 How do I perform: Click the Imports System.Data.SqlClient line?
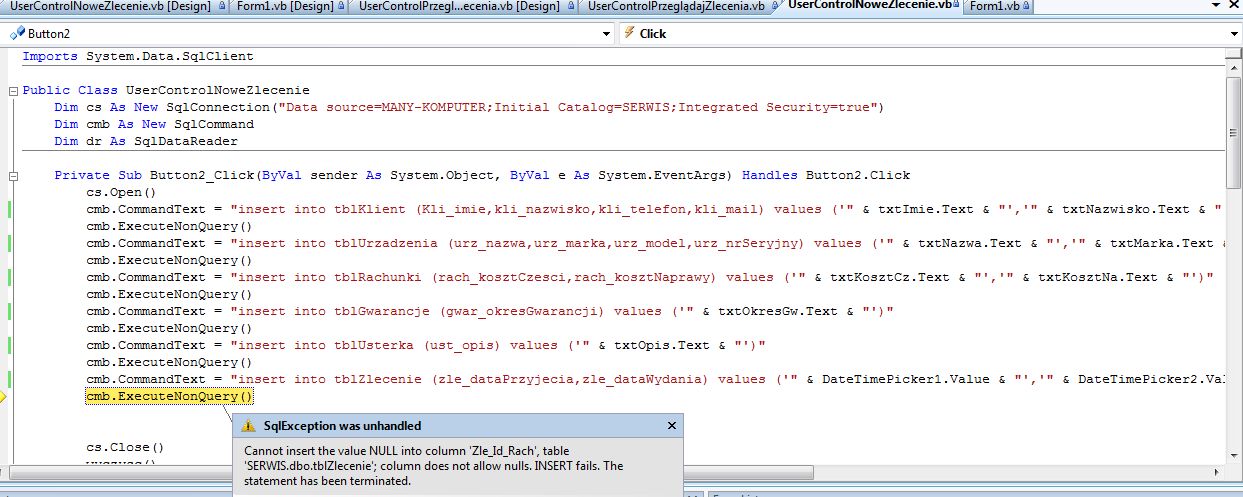(138, 56)
